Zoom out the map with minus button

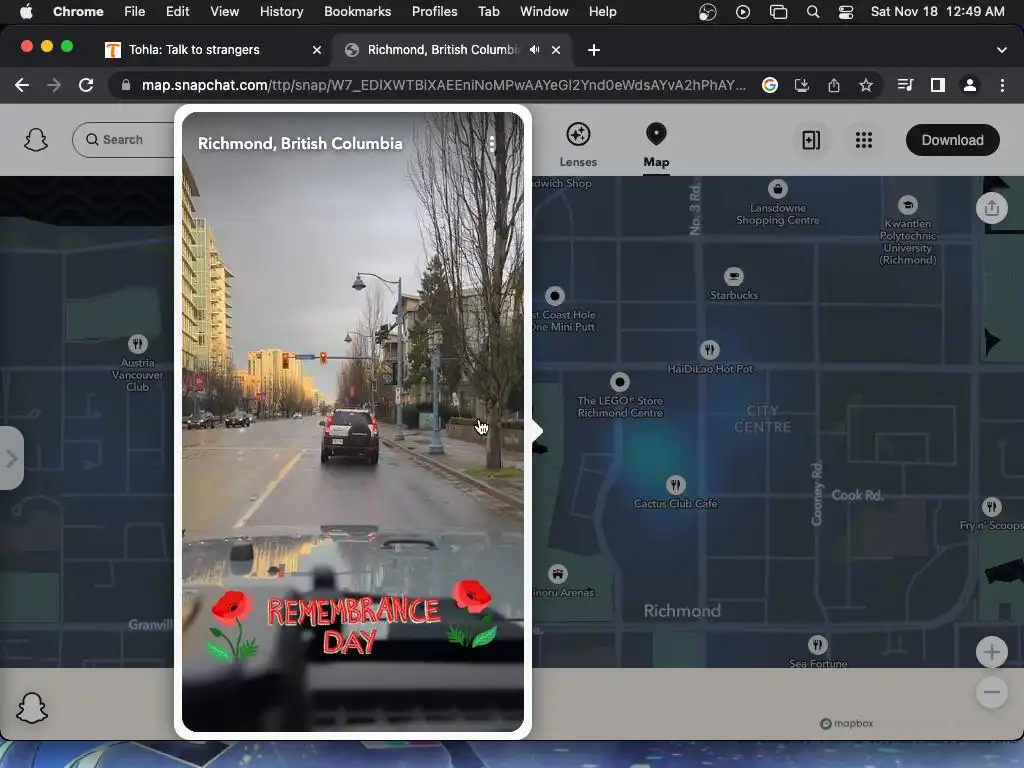coord(991,692)
